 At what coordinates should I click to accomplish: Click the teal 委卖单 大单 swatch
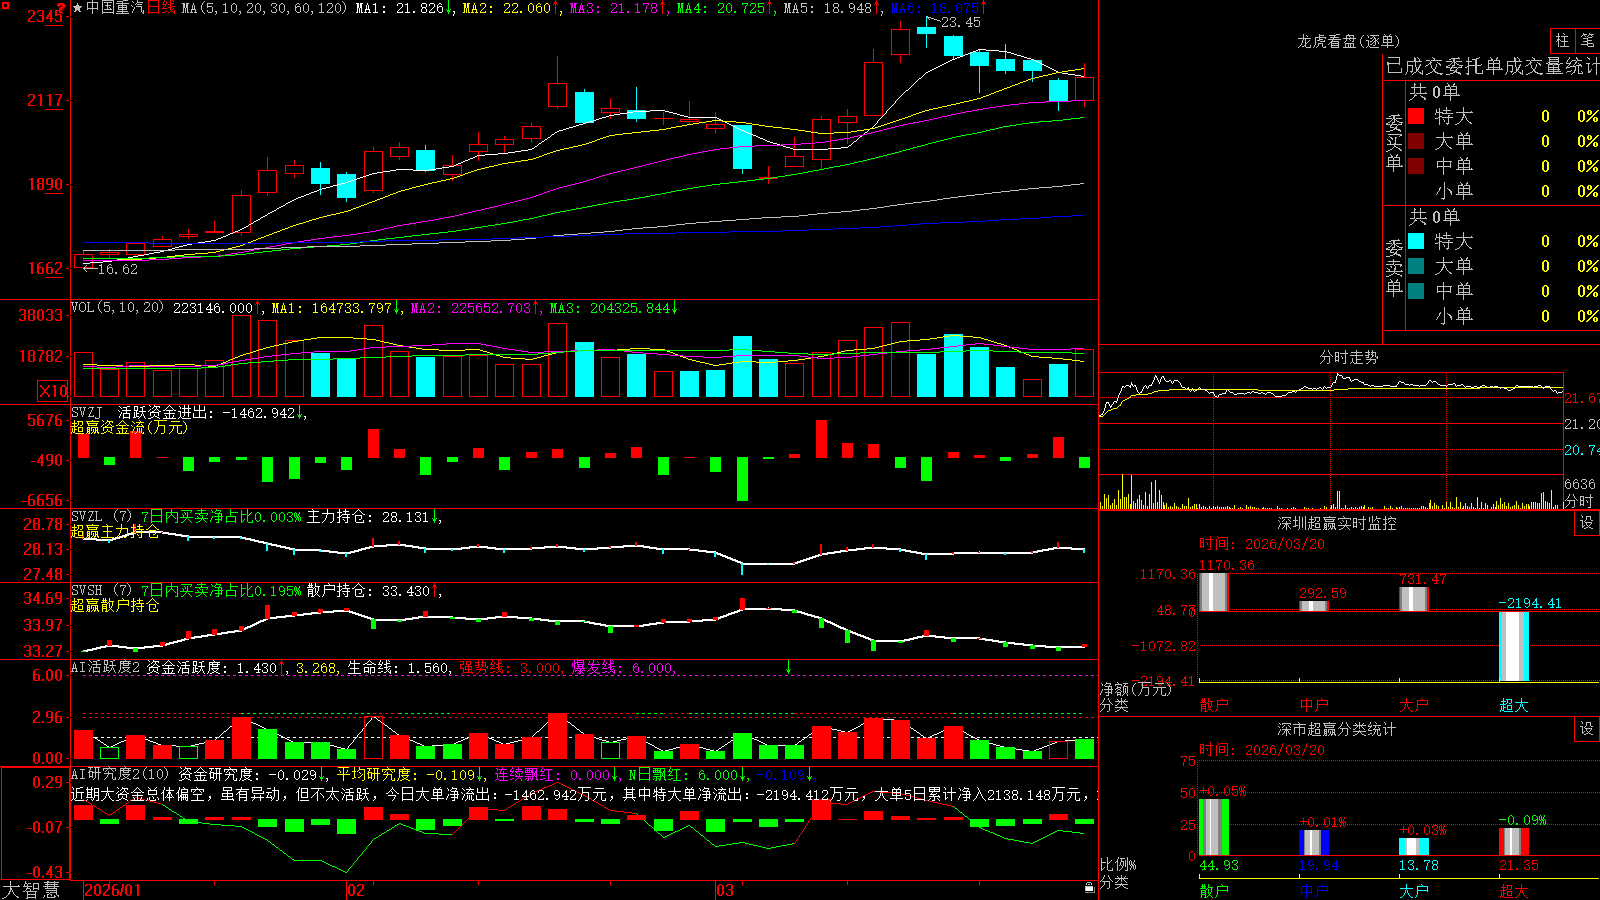coord(1416,266)
